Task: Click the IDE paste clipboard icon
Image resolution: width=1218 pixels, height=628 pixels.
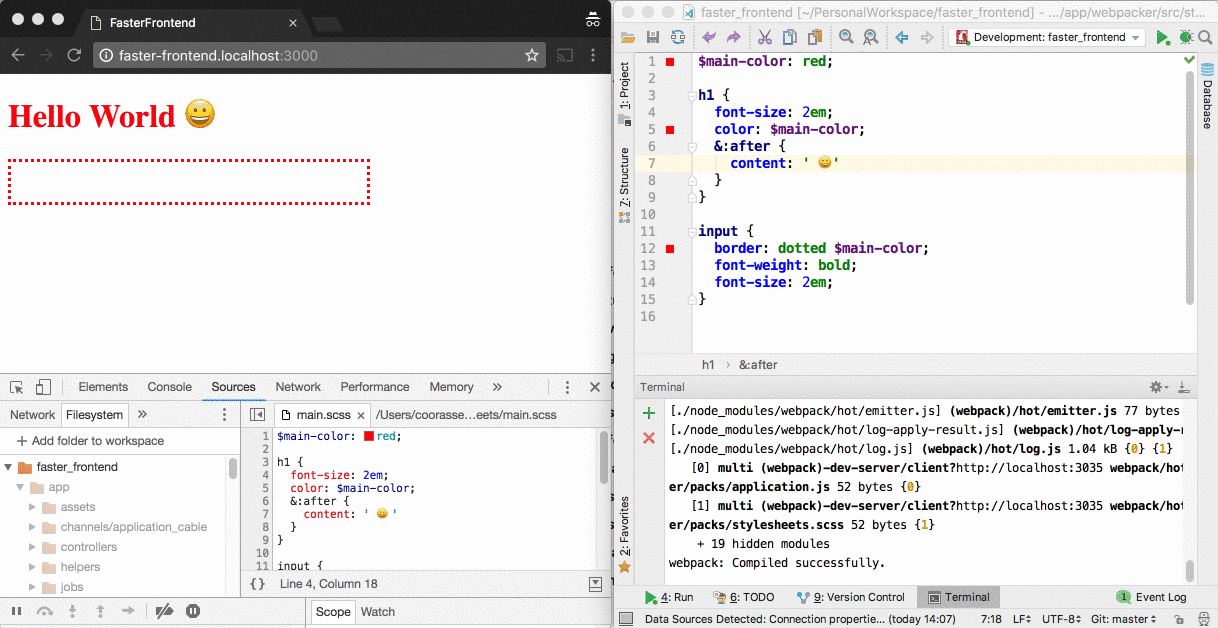Action: click(x=815, y=37)
